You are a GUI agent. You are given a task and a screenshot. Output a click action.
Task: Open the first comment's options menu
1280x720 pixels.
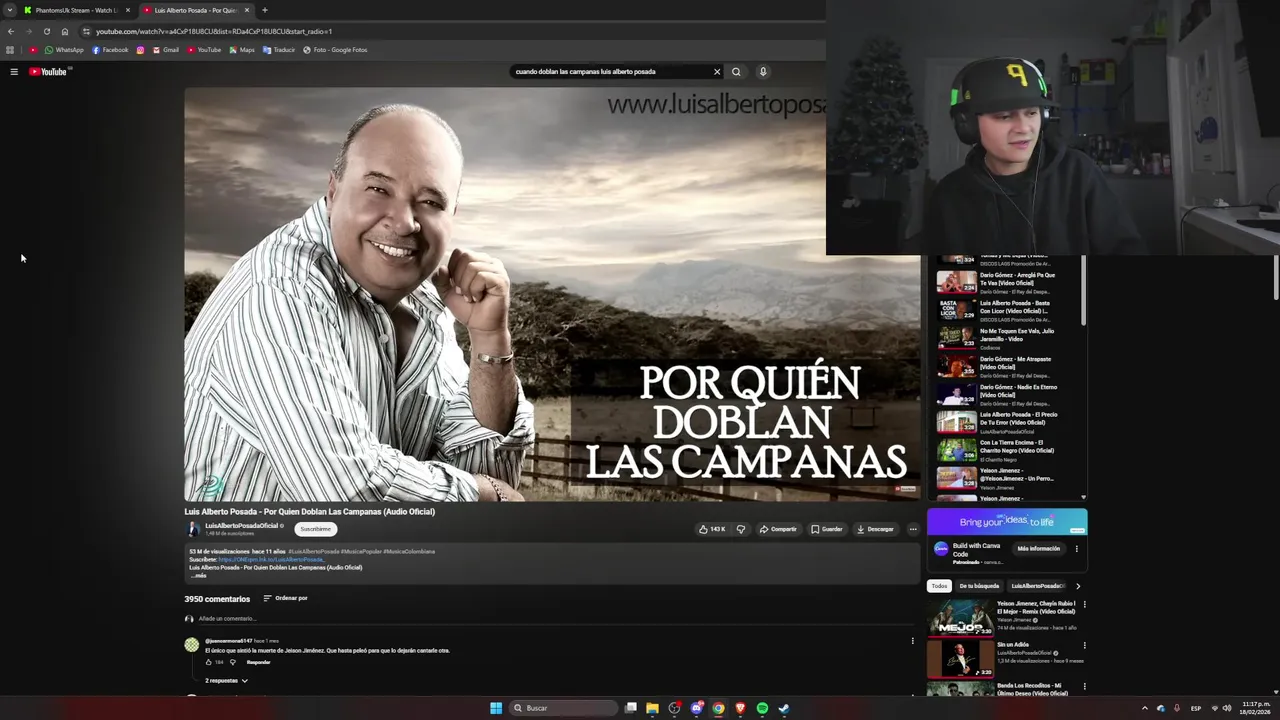click(x=912, y=641)
